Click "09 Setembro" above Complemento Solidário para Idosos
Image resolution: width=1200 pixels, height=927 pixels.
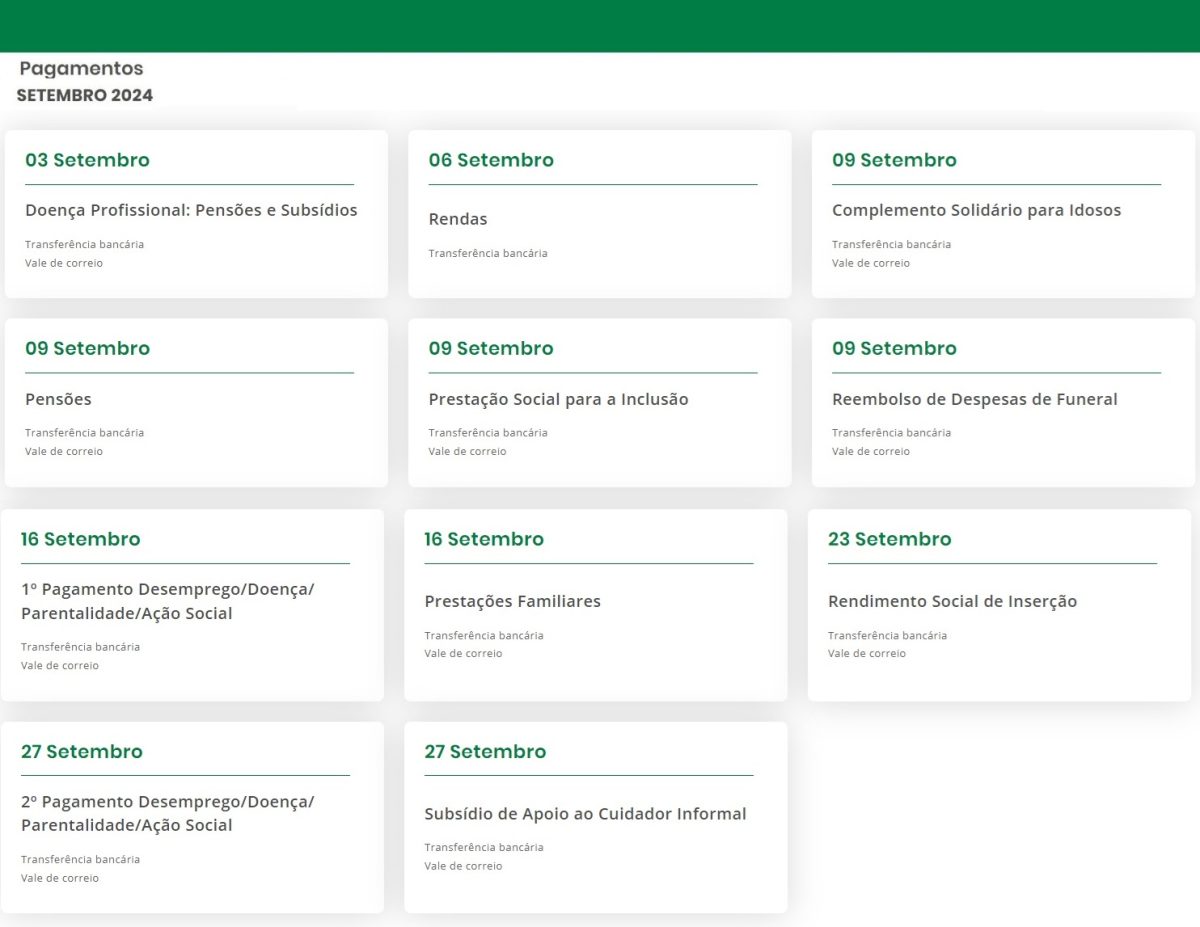click(894, 160)
